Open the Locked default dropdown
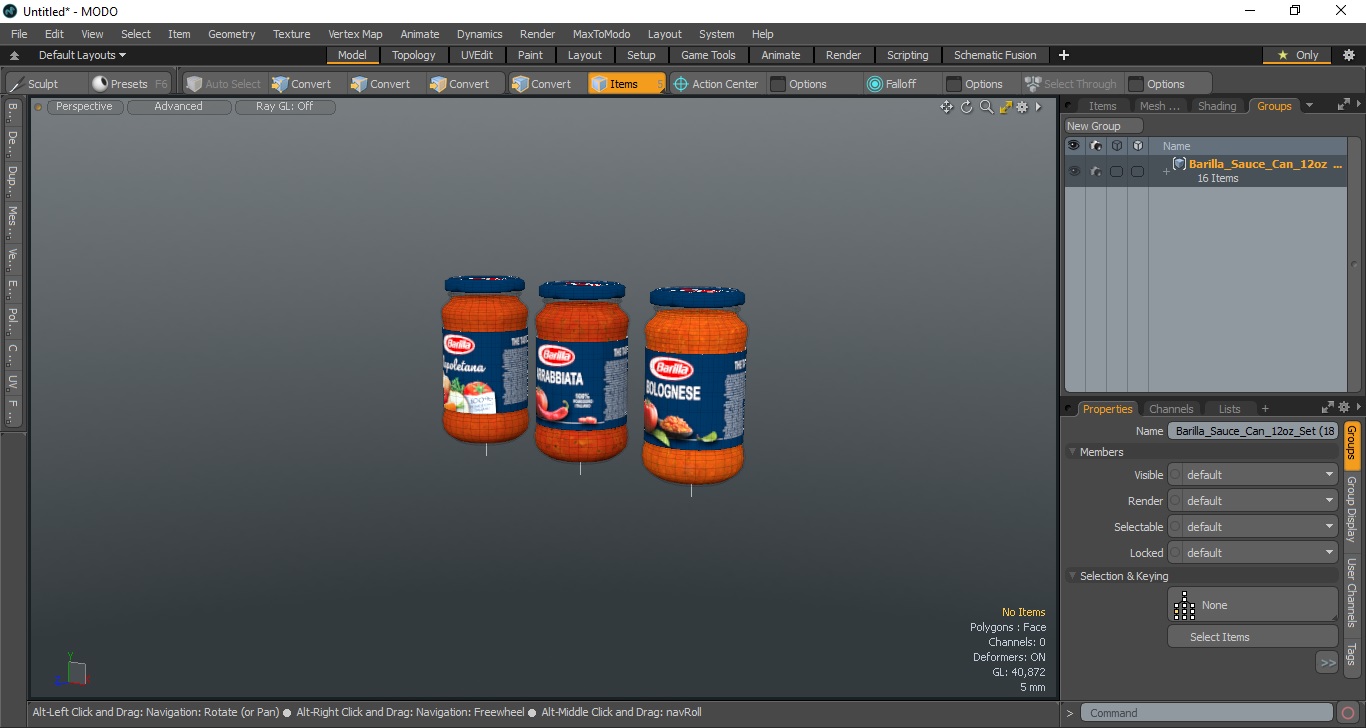The width and height of the screenshot is (1366, 728). click(x=1260, y=553)
